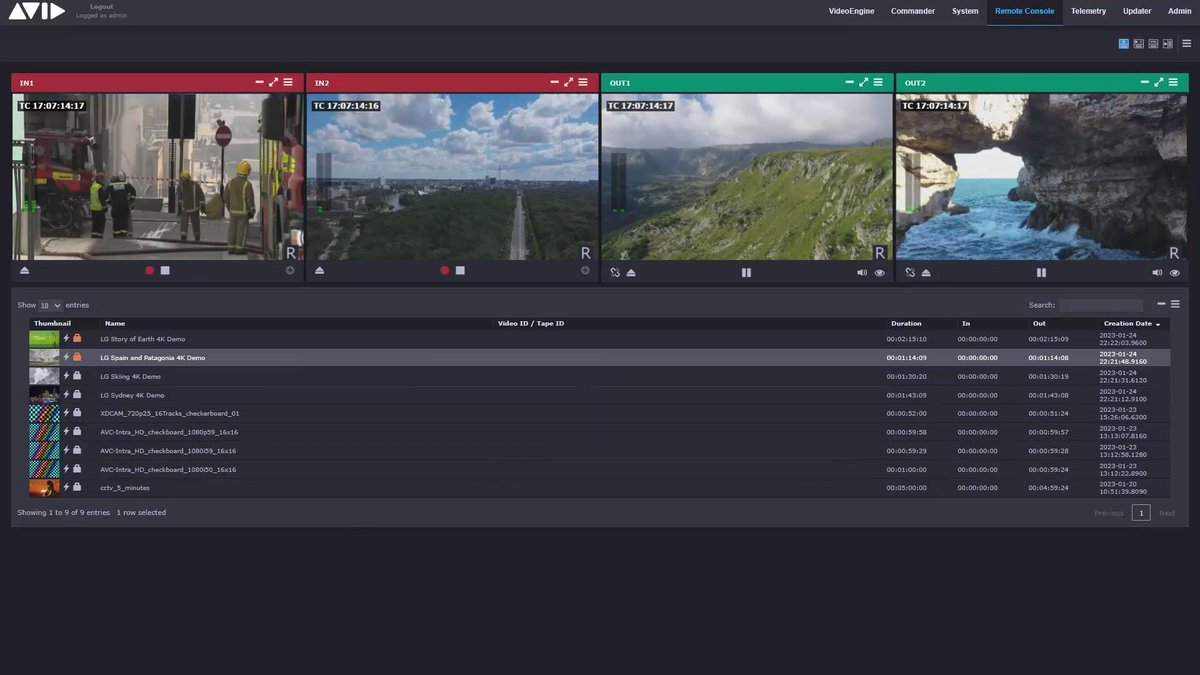Pause playback on OUT1 channel
The image size is (1200, 675).
tap(746, 272)
